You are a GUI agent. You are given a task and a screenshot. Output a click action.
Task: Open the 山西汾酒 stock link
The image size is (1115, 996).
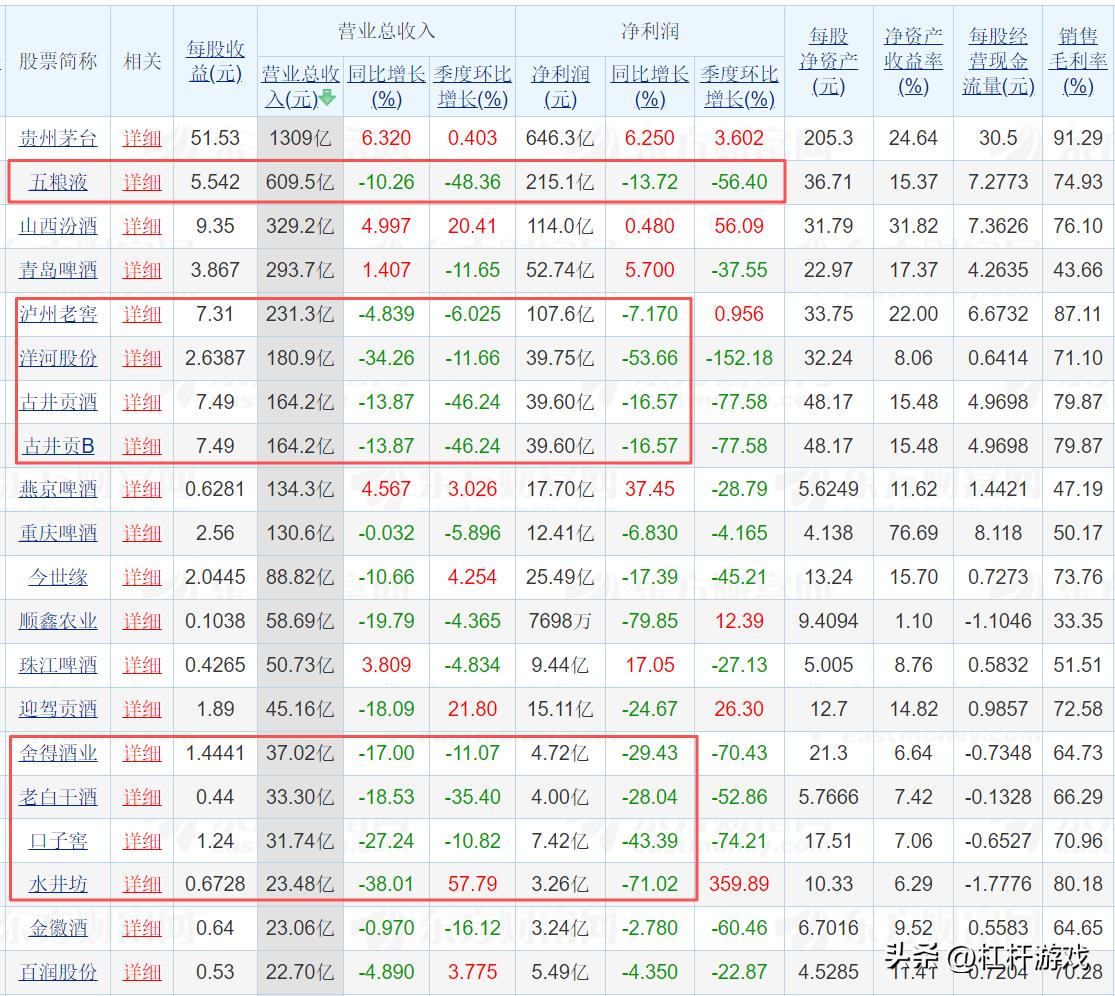58,226
